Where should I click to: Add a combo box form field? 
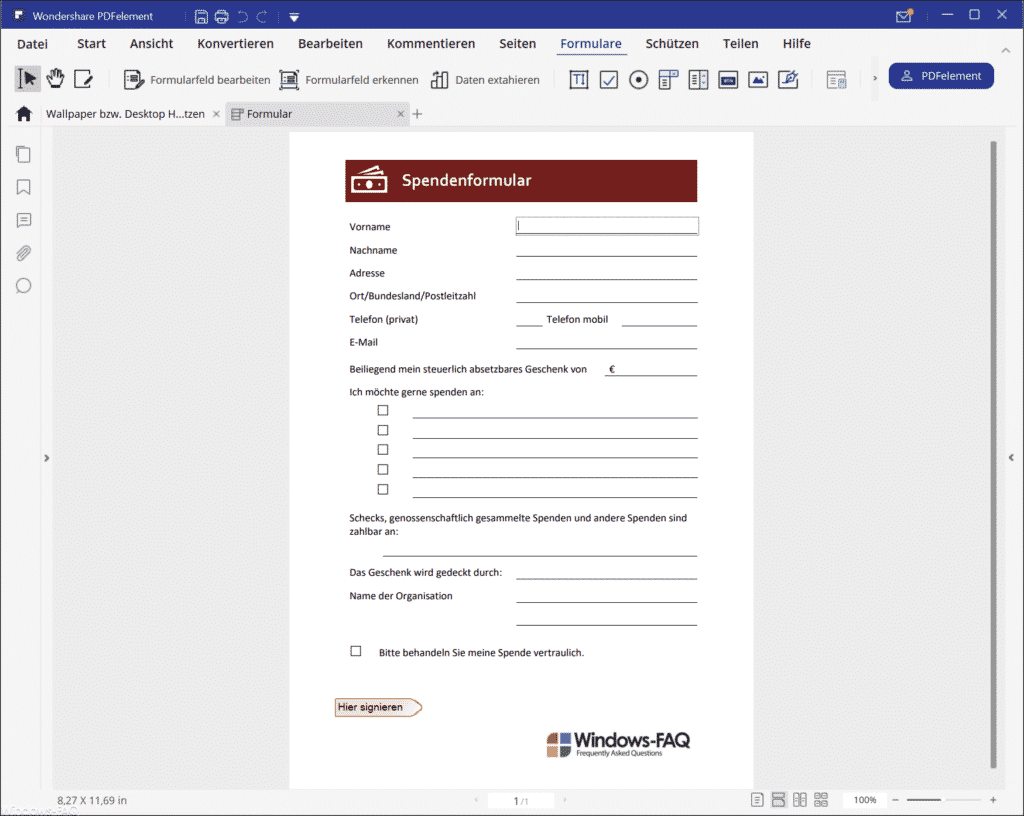point(668,80)
